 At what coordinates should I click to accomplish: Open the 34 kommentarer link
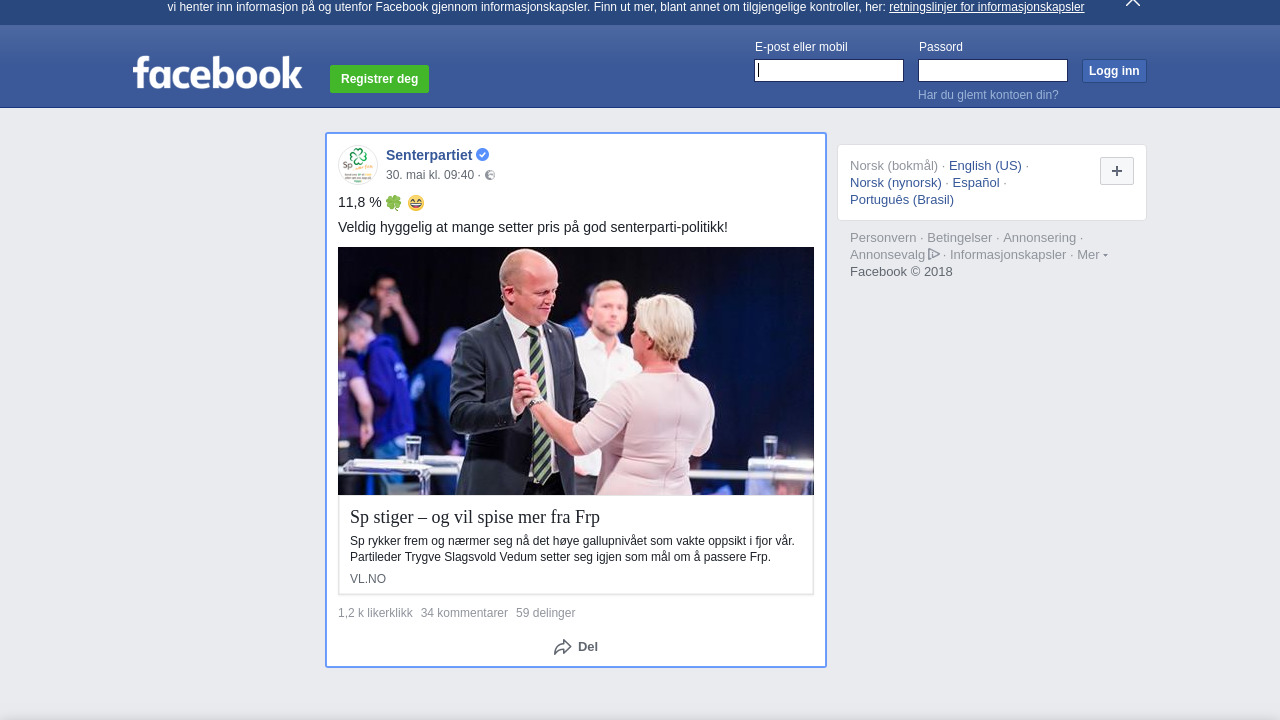click(x=464, y=613)
